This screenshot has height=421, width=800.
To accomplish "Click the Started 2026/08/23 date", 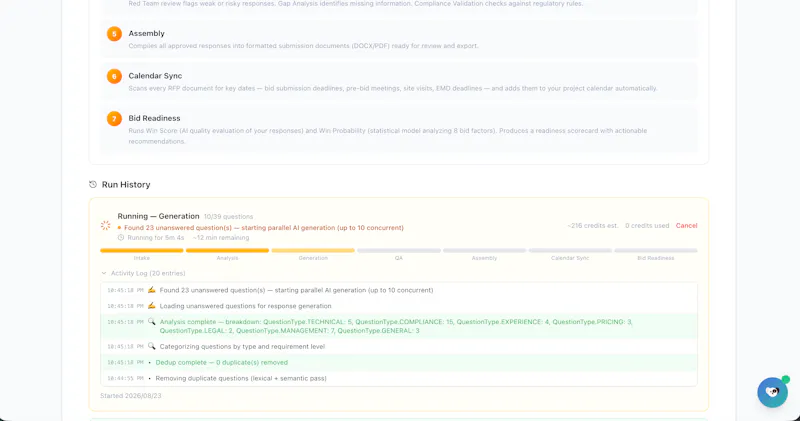I will 131,395.
